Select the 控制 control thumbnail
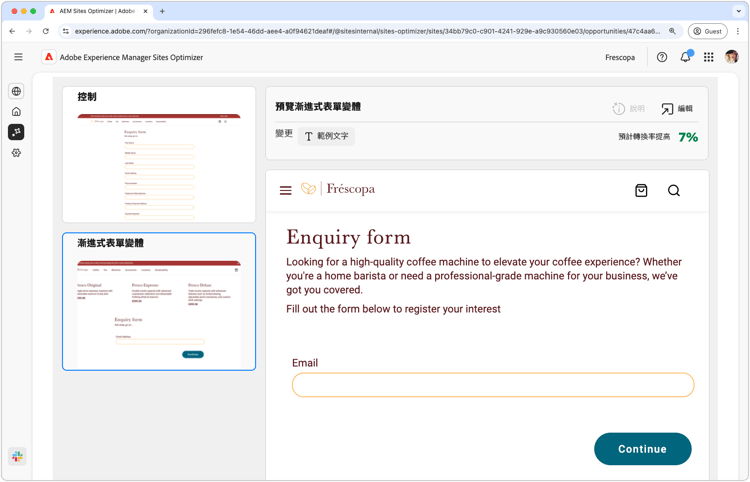The width and height of the screenshot is (750, 482). (159, 154)
